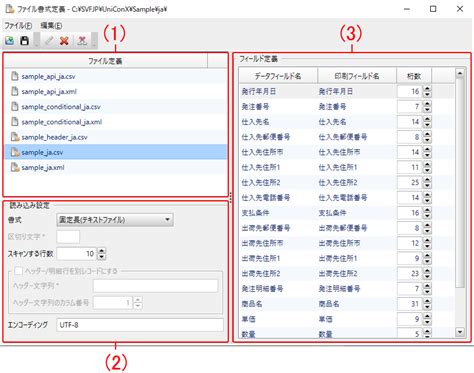
Task: Select the highlighted sample_ja.csv entry
Action: click(115, 152)
